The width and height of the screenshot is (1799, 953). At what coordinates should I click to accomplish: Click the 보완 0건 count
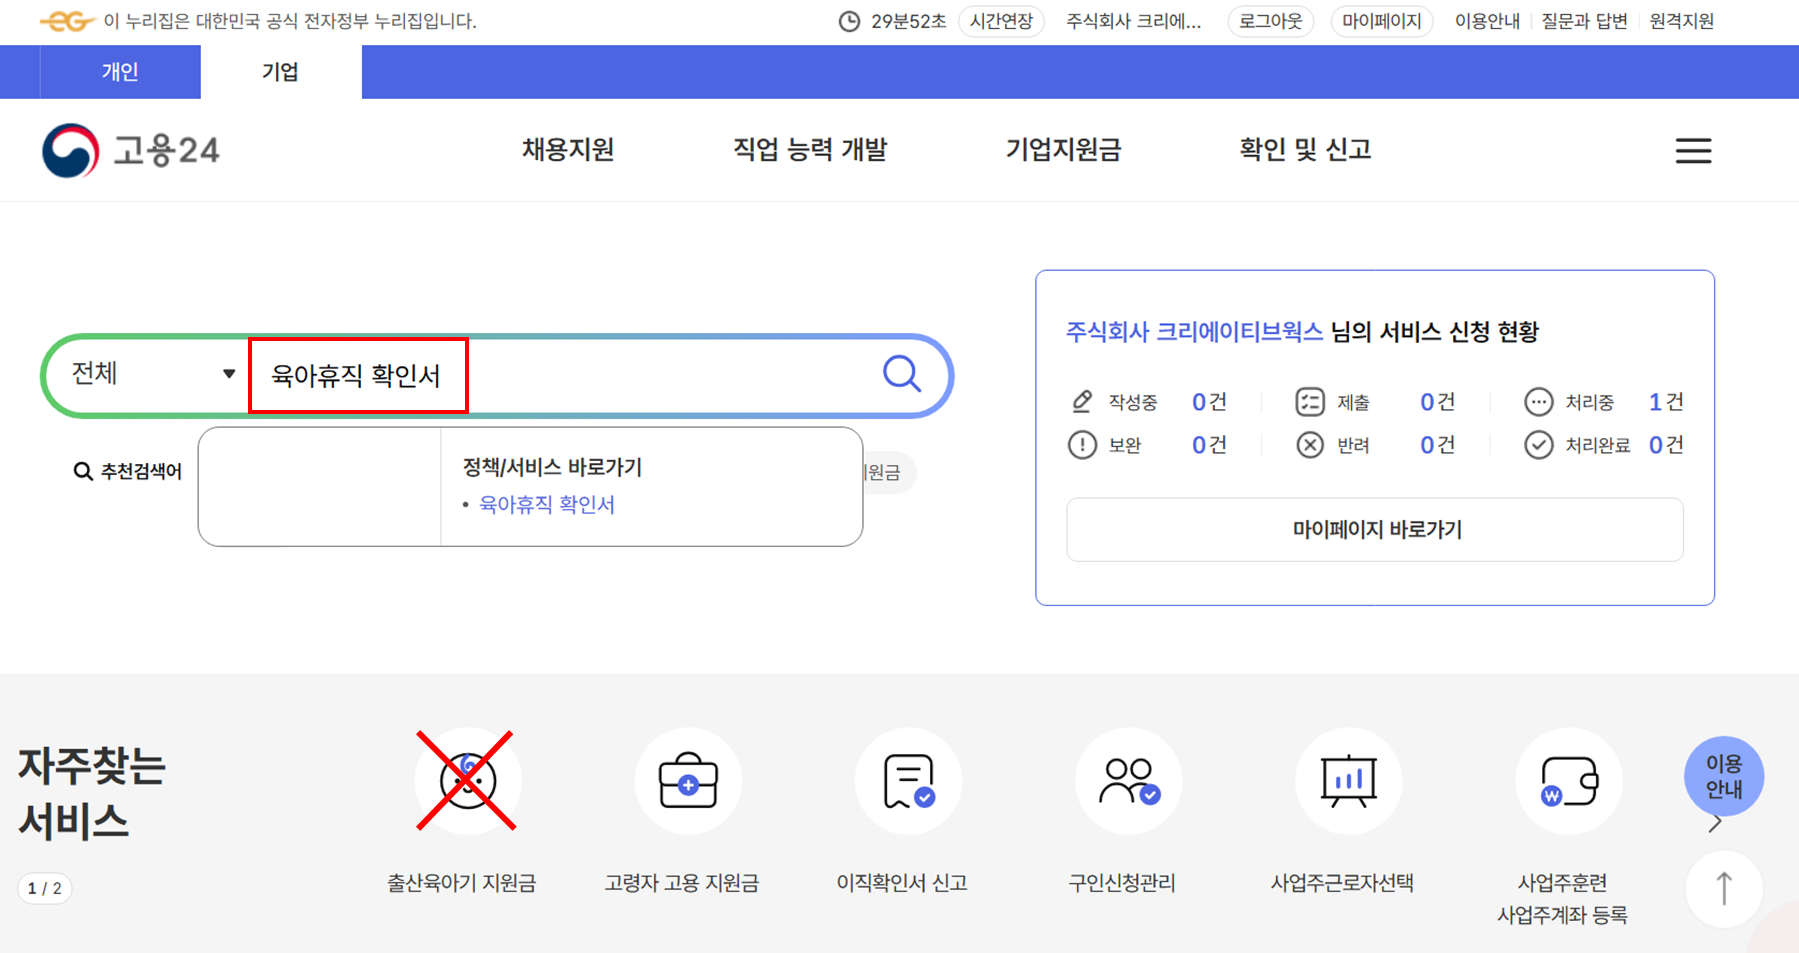click(x=1209, y=445)
